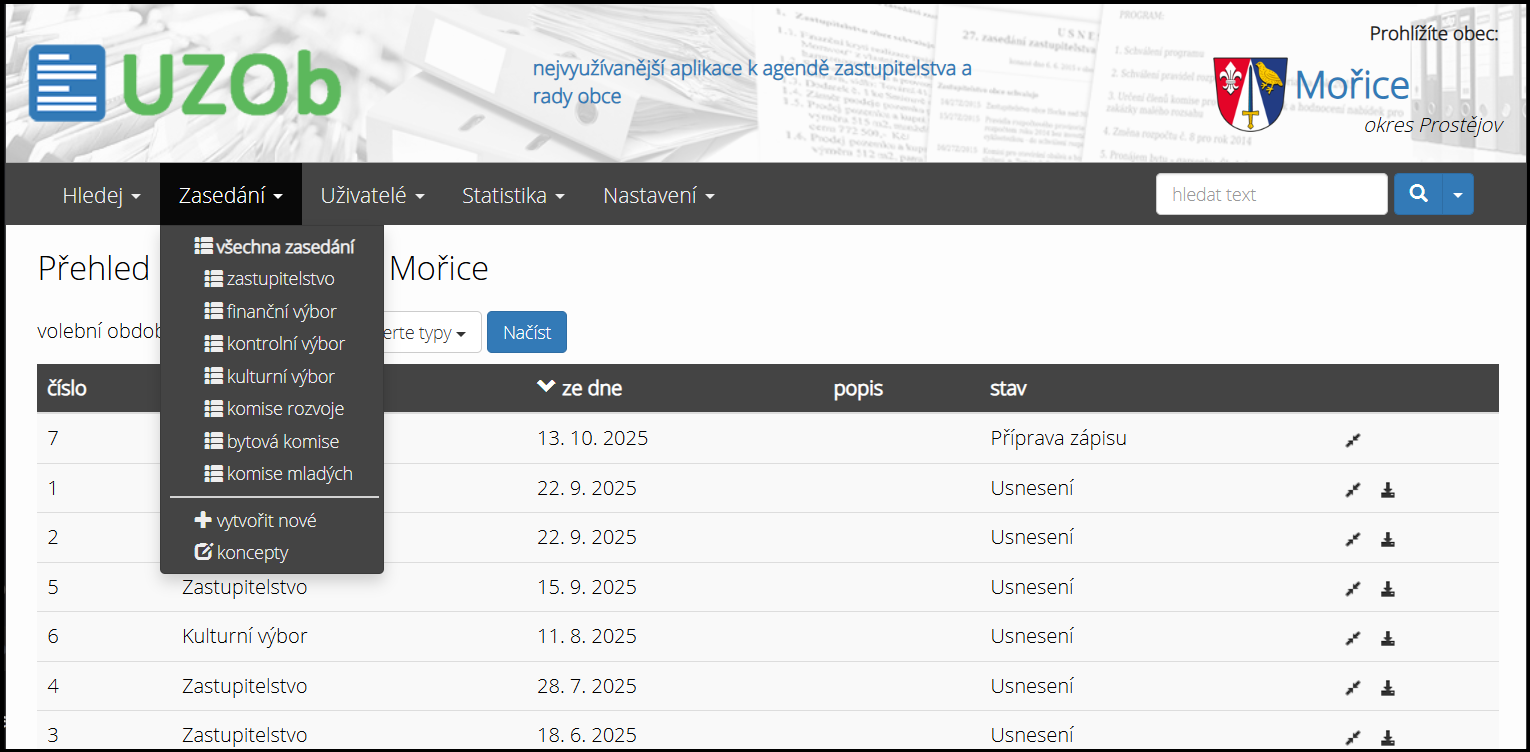The image size is (1530, 752).
Task: Click the pin icon for meeting number 7
Action: 1353,440
